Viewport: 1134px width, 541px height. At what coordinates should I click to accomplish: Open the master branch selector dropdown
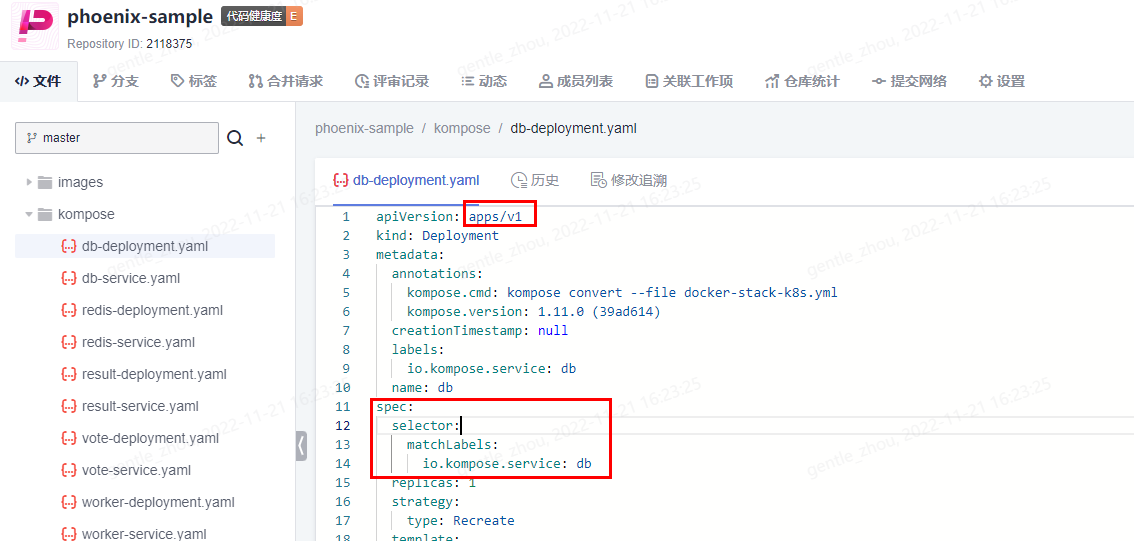point(116,137)
